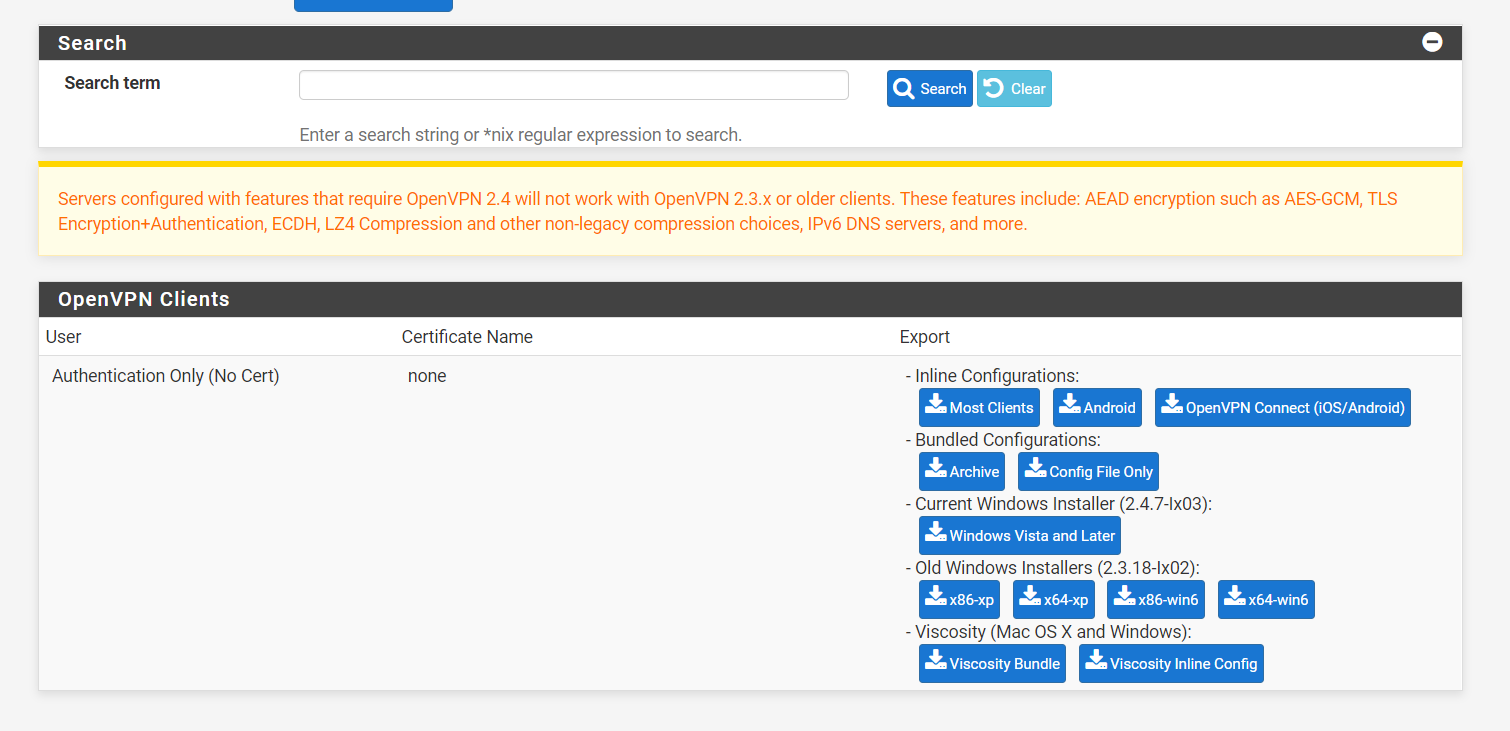Viewport: 1510px width, 731px height.
Task: Download the Windows Vista and Later installer
Action: (1020, 535)
